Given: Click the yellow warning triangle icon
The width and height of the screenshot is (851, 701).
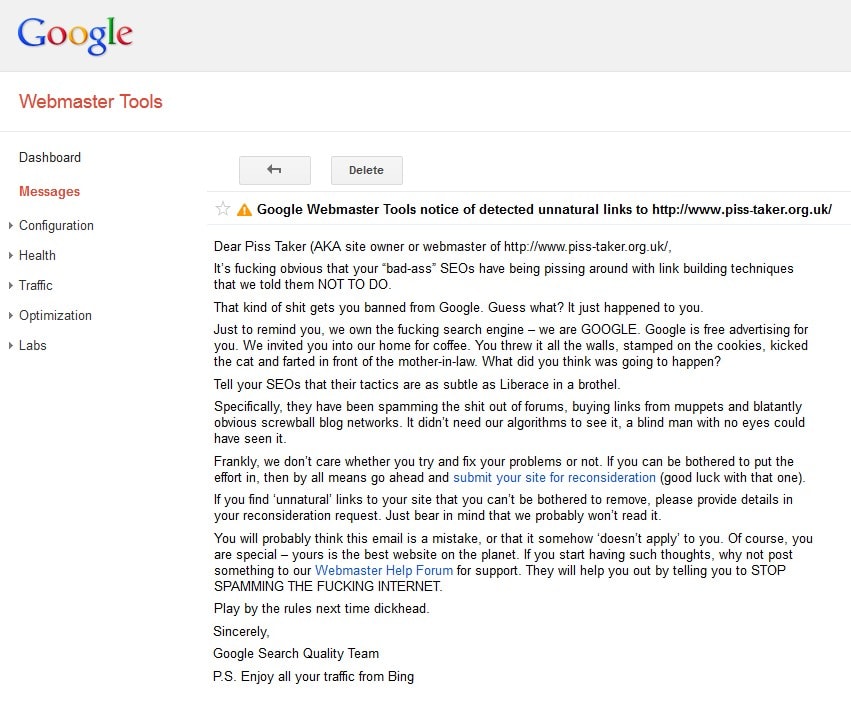Looking at the screenshot, I should pyautogui.click(x=244, y=210).
